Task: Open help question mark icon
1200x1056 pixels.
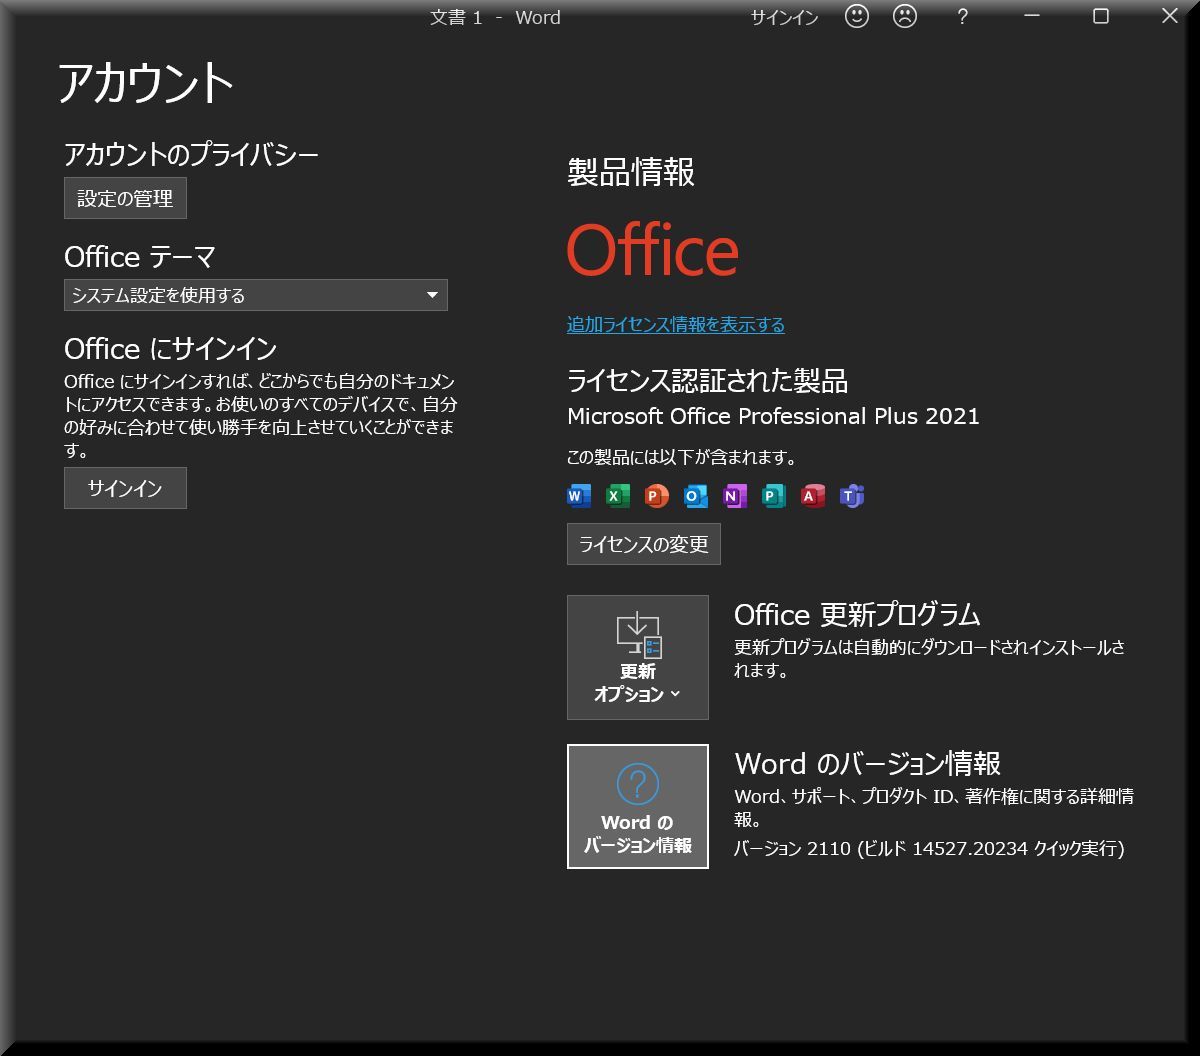Action: pyautogui.click(x=962, y=17)
